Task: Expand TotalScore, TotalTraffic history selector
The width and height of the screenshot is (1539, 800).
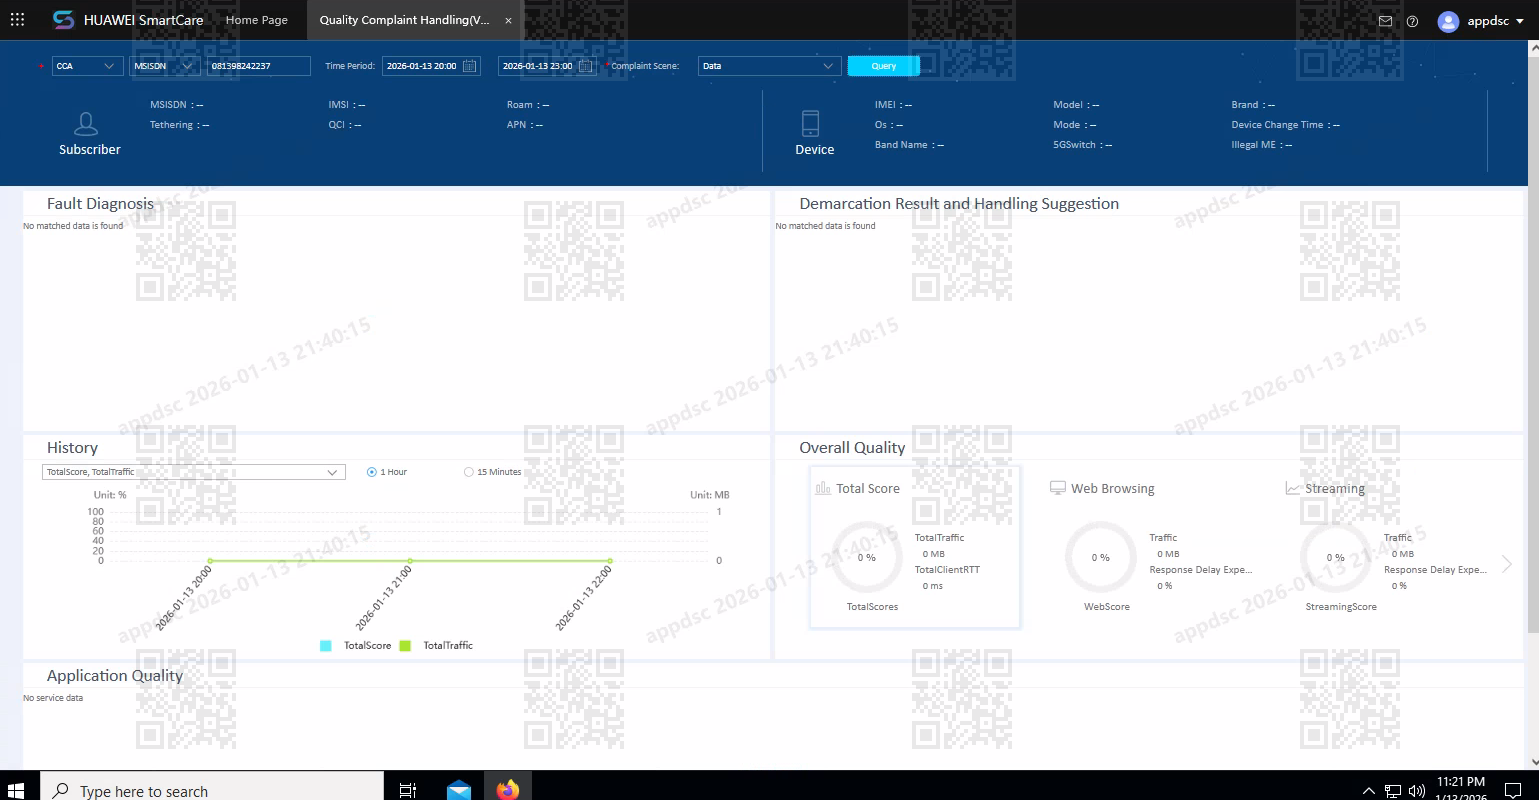Action: tap(194, 472)
